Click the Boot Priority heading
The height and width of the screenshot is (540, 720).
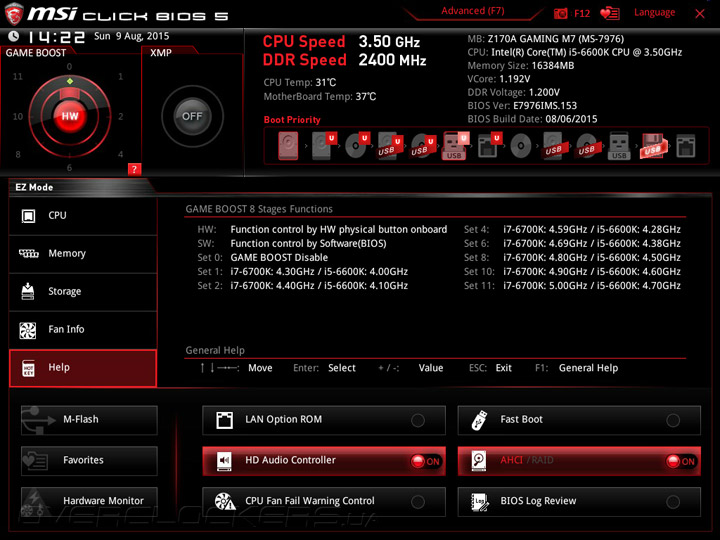[x=292, y=120]
